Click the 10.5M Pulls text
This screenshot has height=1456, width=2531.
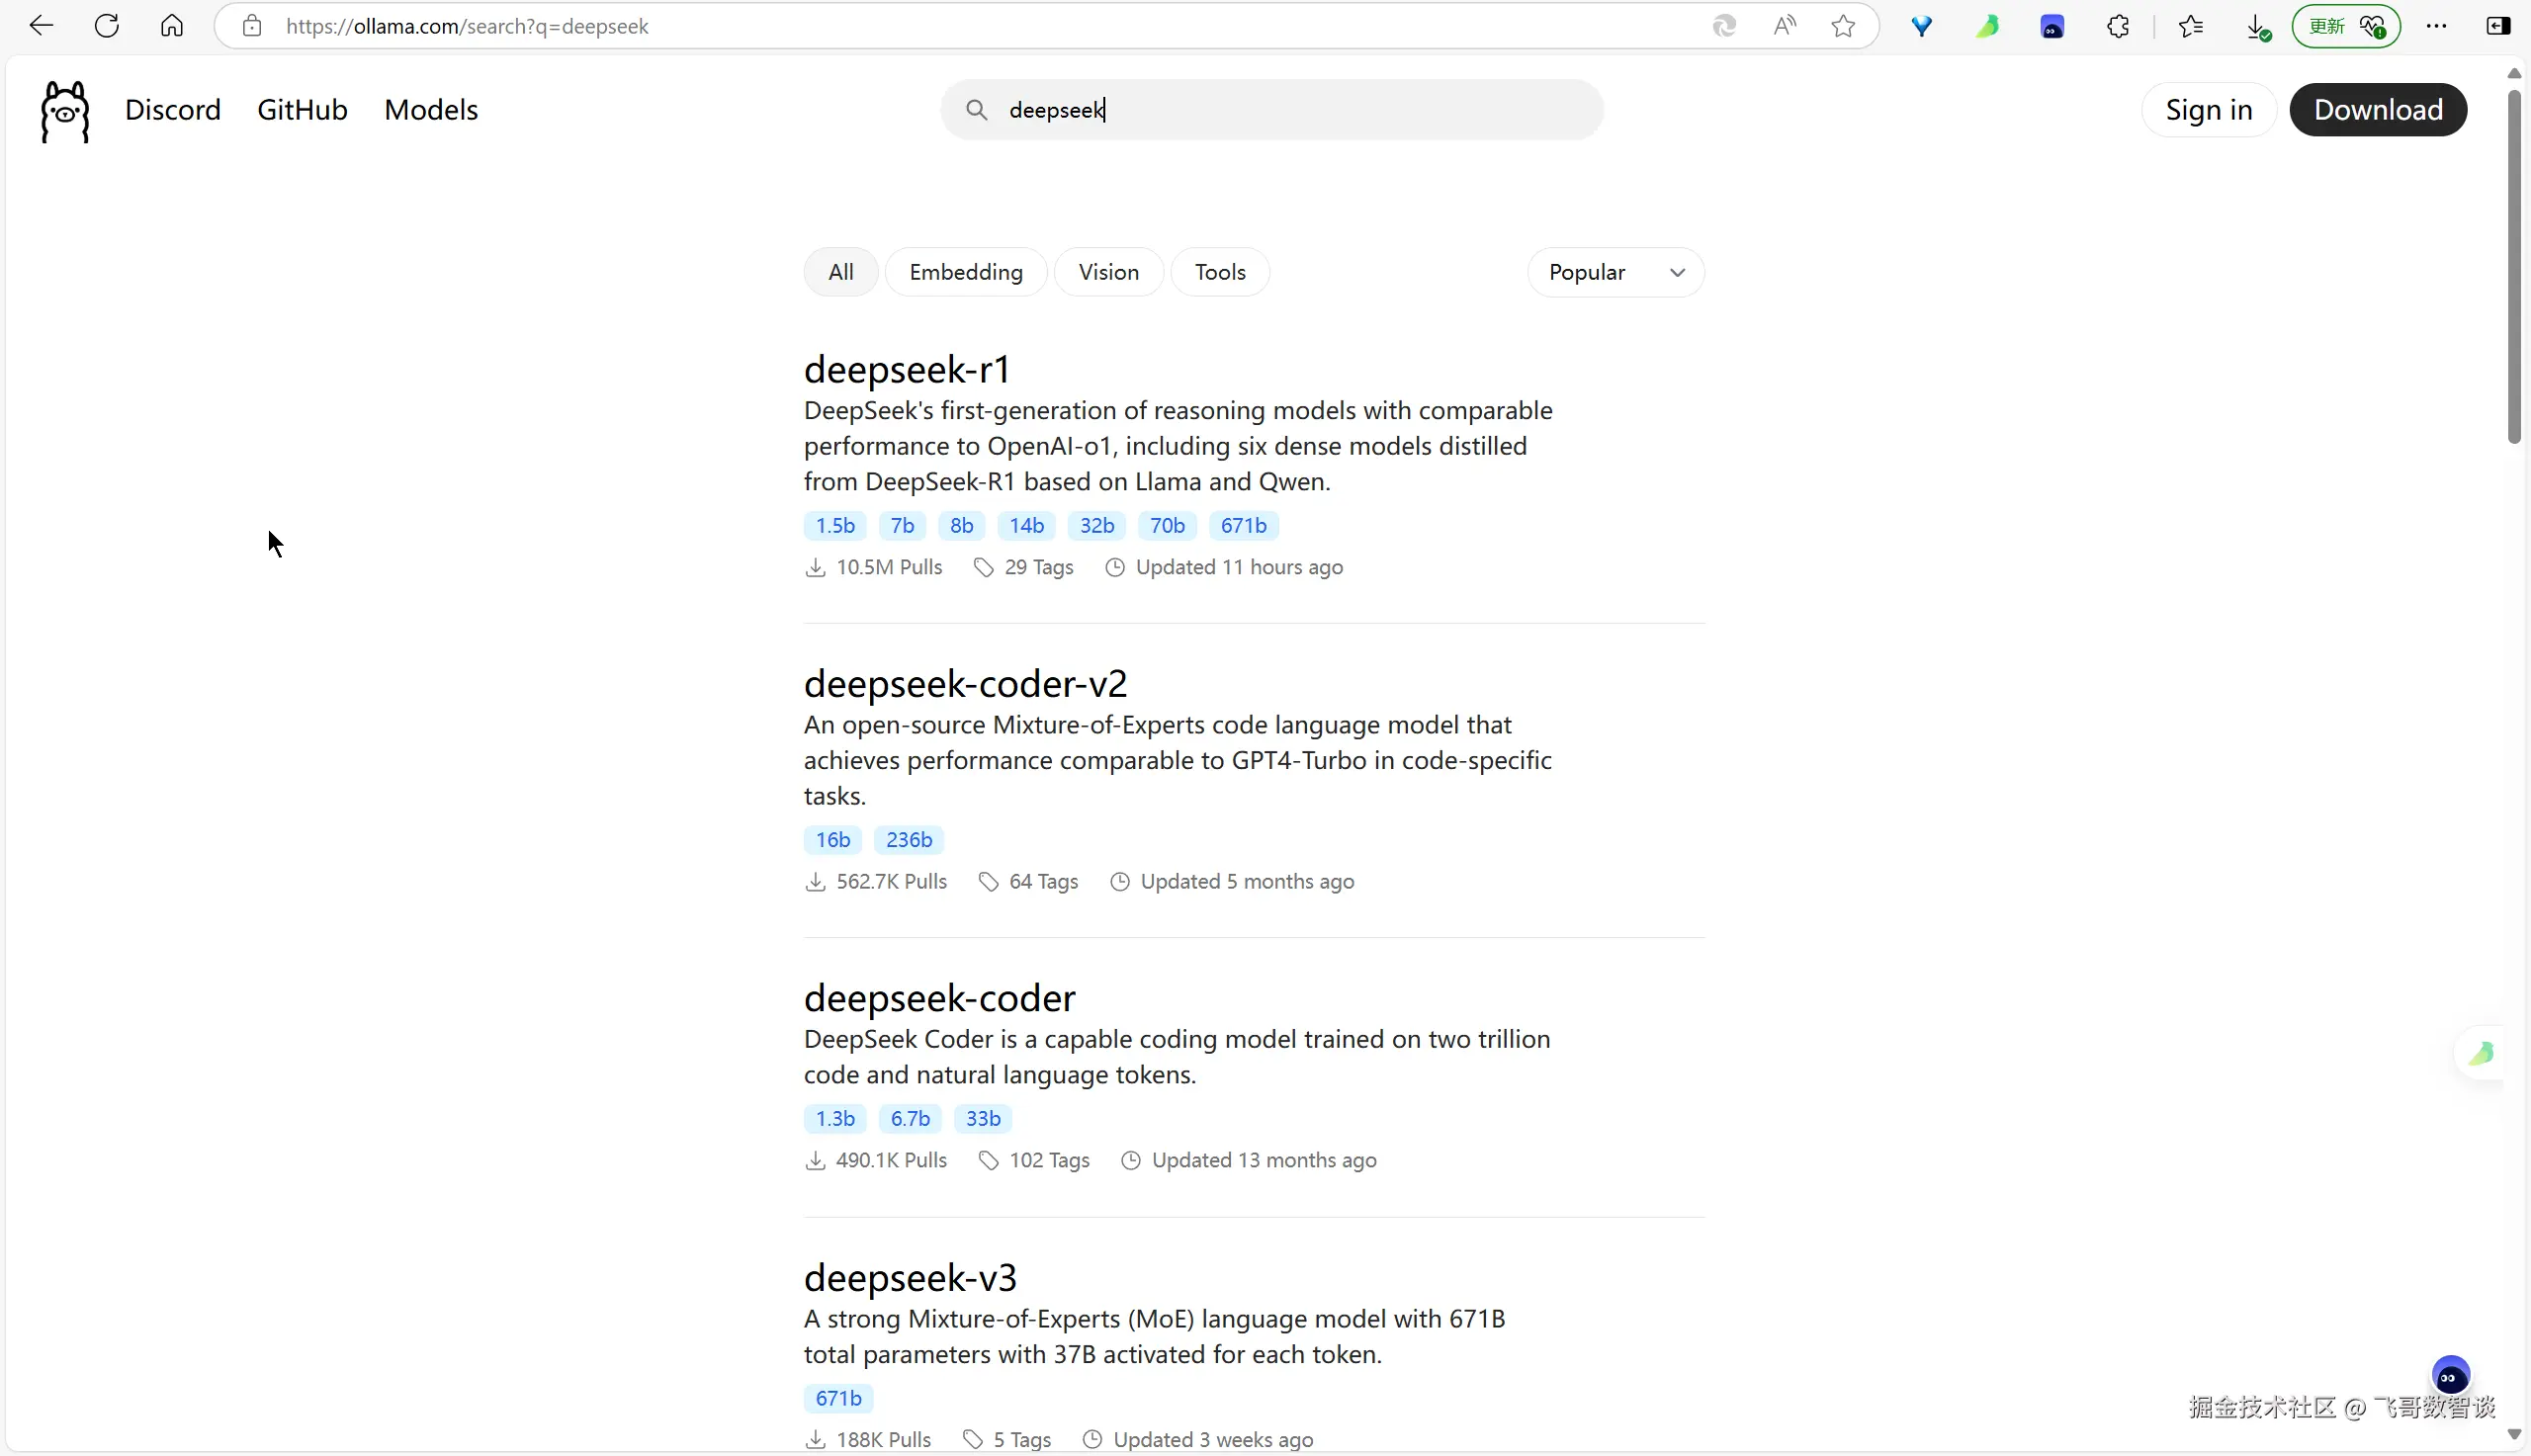pyautogui.click(x=889, y=567)
